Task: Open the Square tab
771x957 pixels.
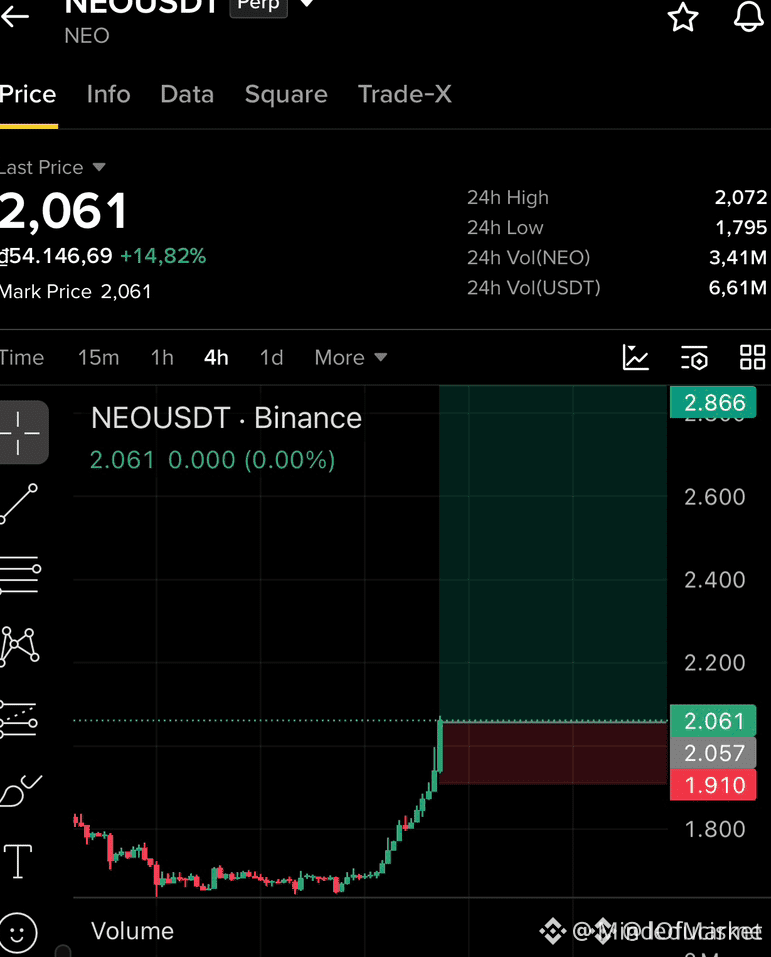Action: 286,95
